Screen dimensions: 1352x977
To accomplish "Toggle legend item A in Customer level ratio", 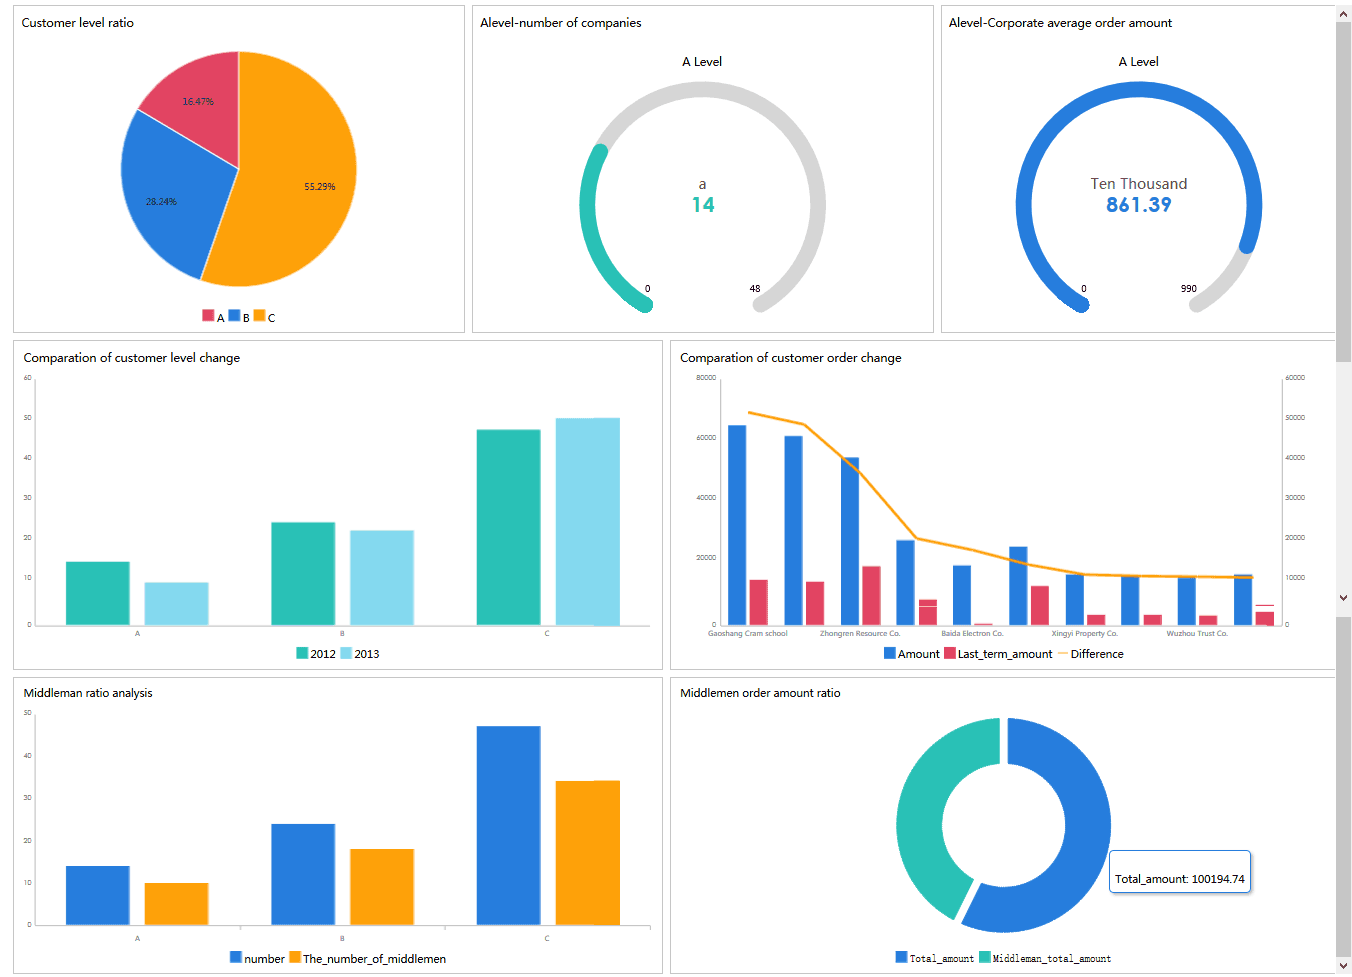I will point(214,317).
